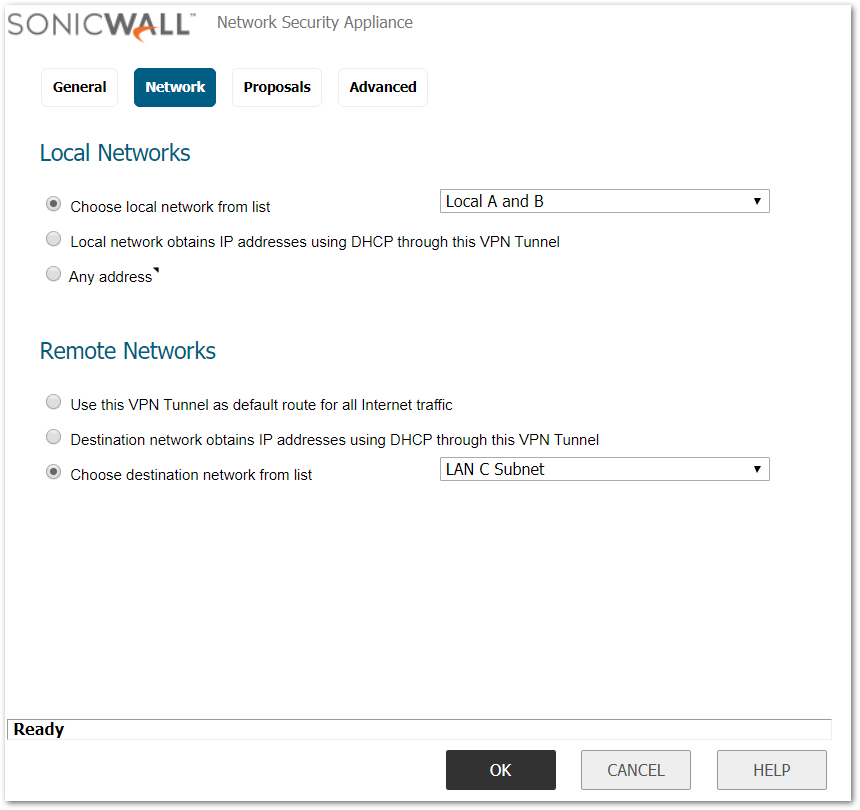The width and height of the screenshot is (860, 810).
Task: Select the Network tab
Action: (175, 87)
